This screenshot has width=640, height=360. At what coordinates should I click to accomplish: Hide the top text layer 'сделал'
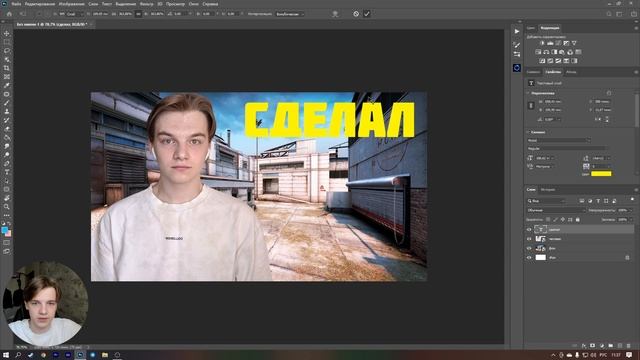coord(529,229)
